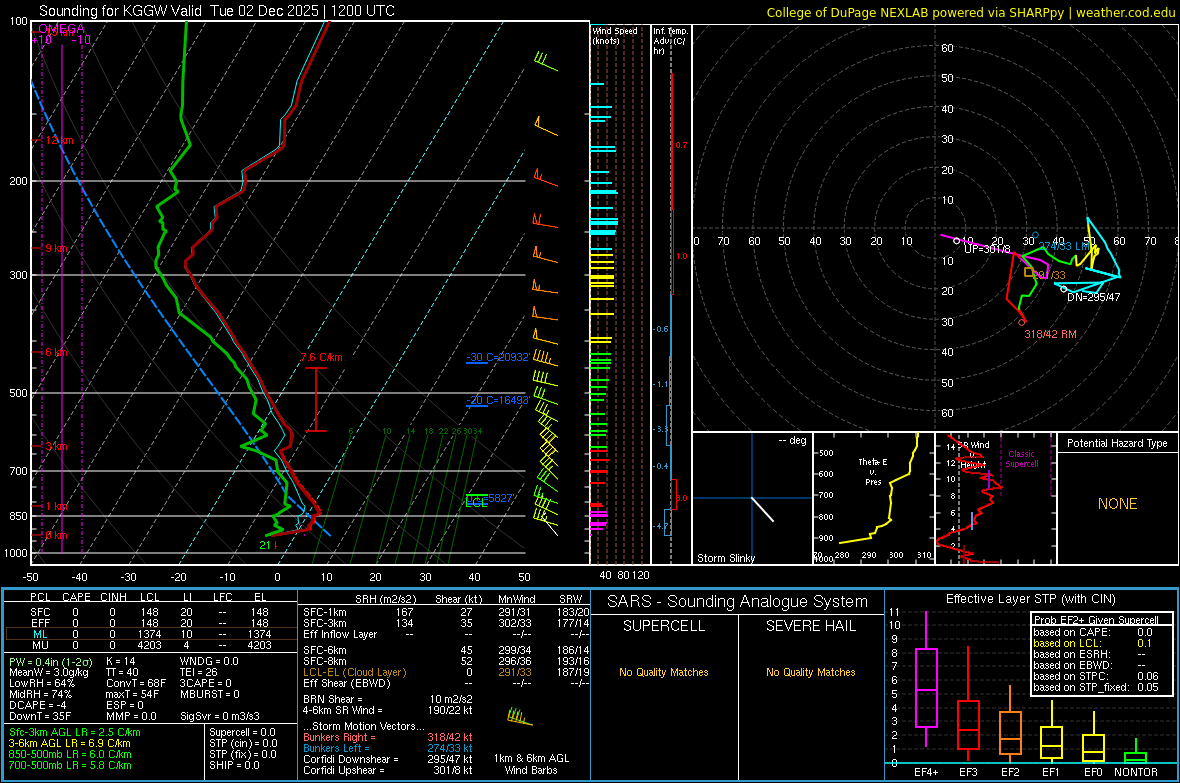
Task: Click the Bunkers Right = 318/42 kt row
Action: (x=388, y=738)
